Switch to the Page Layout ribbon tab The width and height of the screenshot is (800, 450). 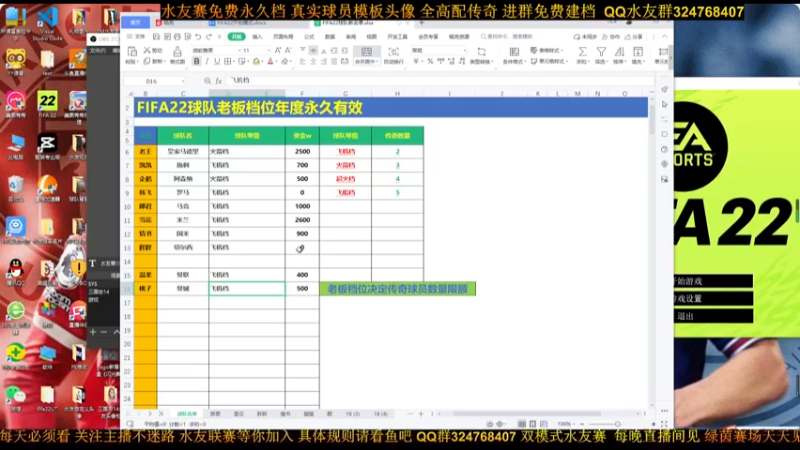point(283,37)
